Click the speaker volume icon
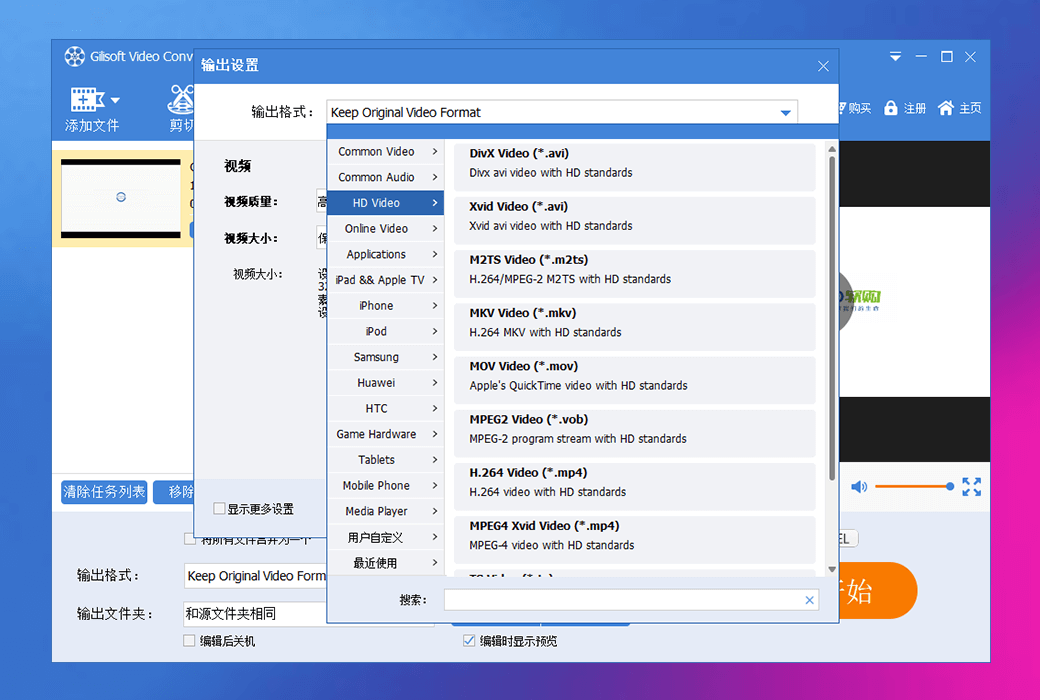Image resolution: width=1040 pixels, height=700 pixels. 859,487
